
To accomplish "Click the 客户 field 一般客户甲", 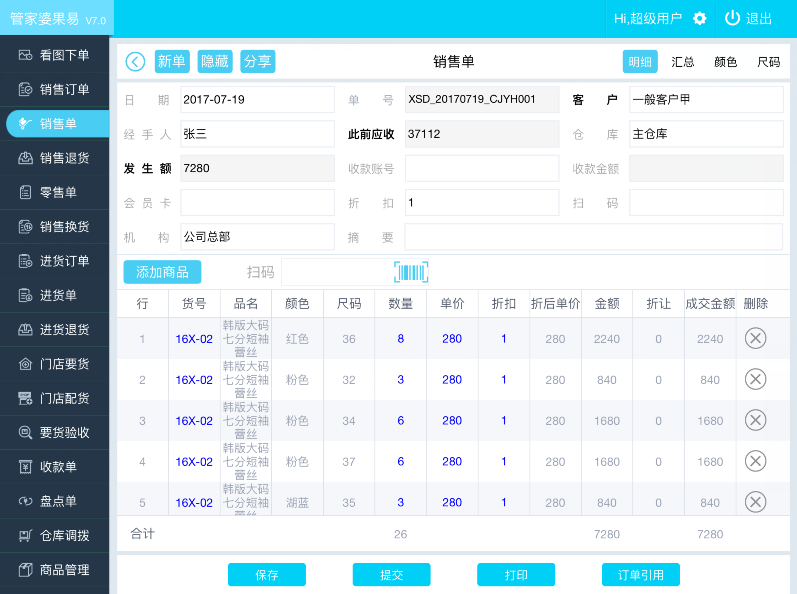I will [706, 100].
